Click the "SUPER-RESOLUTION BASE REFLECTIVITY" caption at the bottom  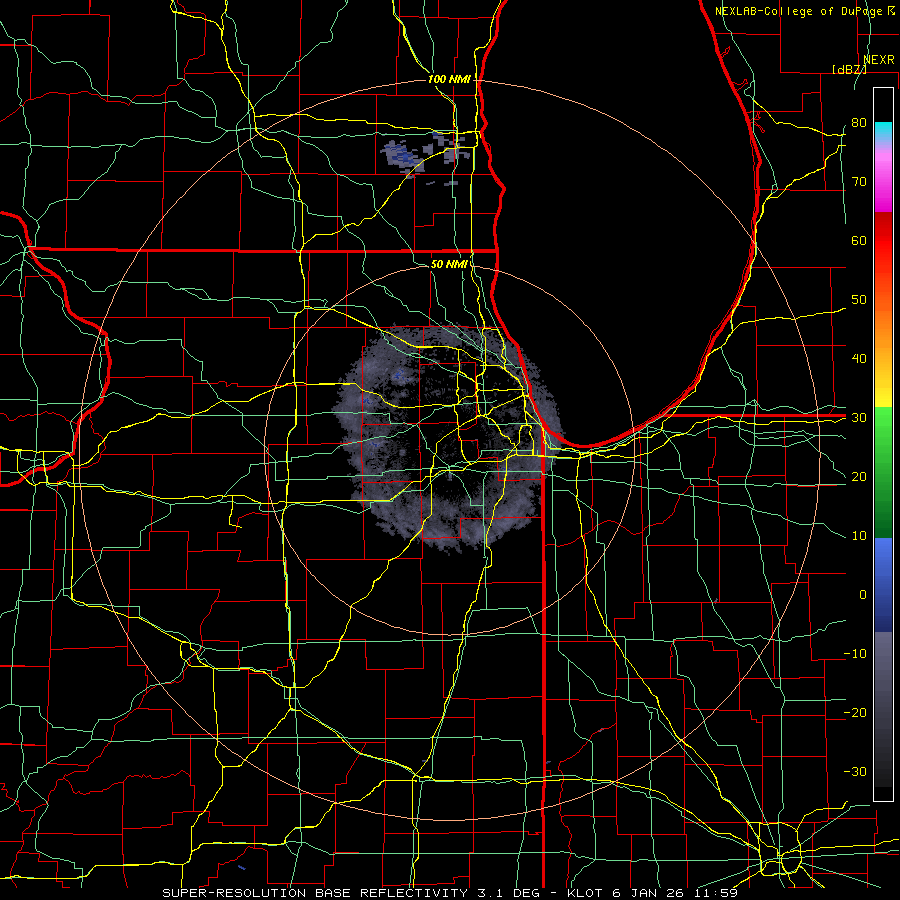315,893
